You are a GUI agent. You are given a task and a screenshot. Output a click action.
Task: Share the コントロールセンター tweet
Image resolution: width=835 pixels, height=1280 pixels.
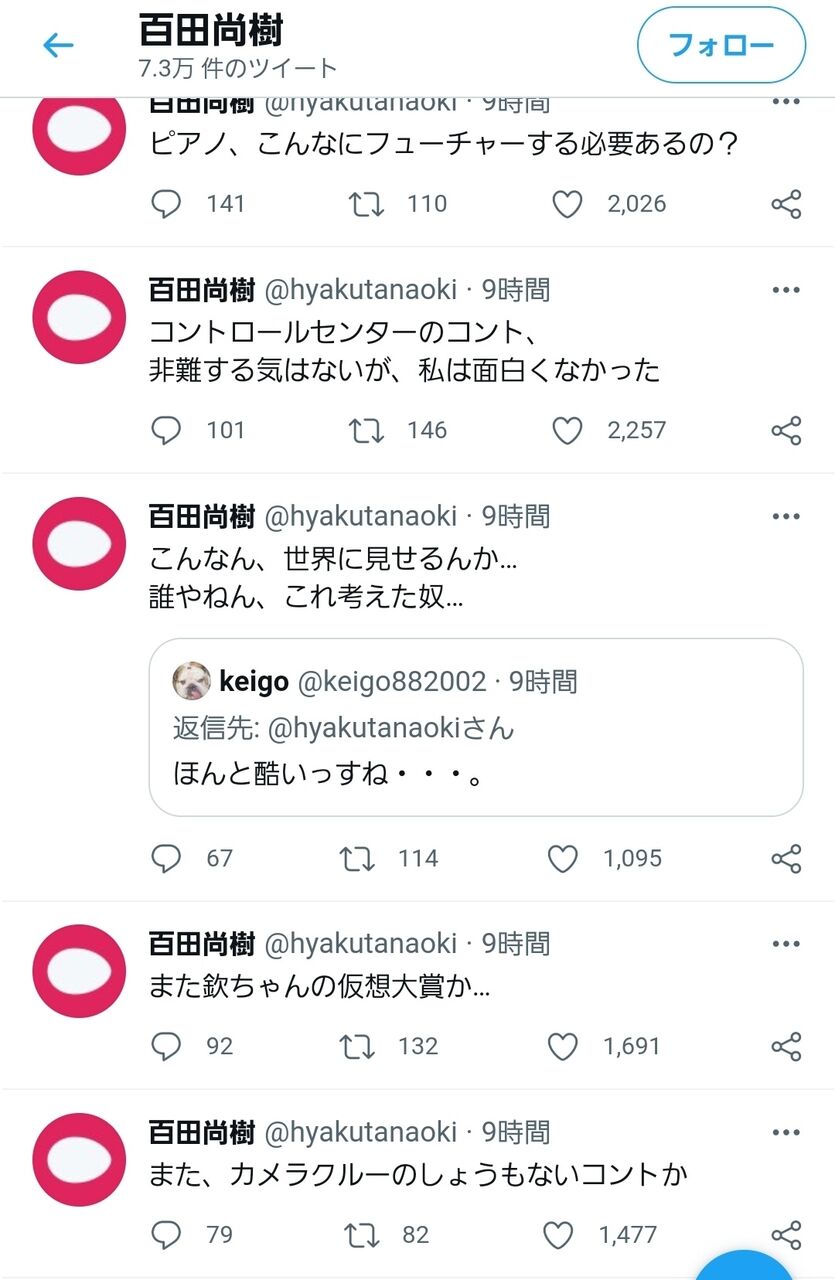coord(786,430)
